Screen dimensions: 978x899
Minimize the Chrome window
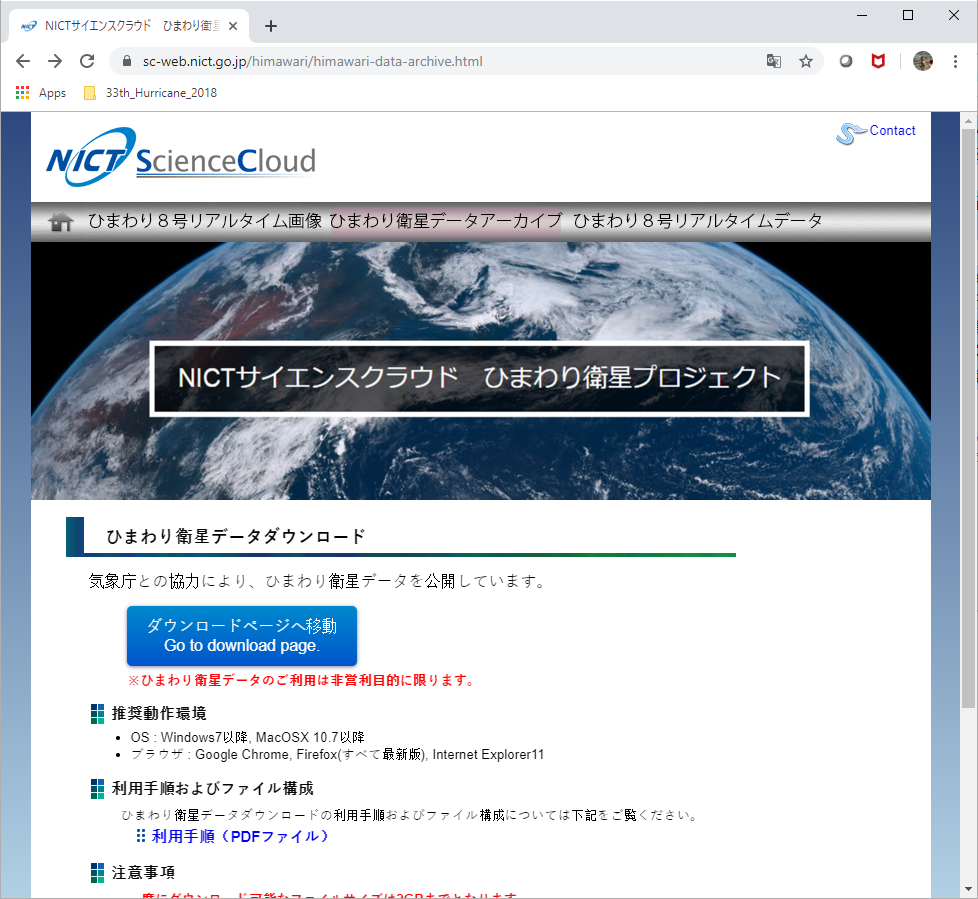tap(862, 15)
